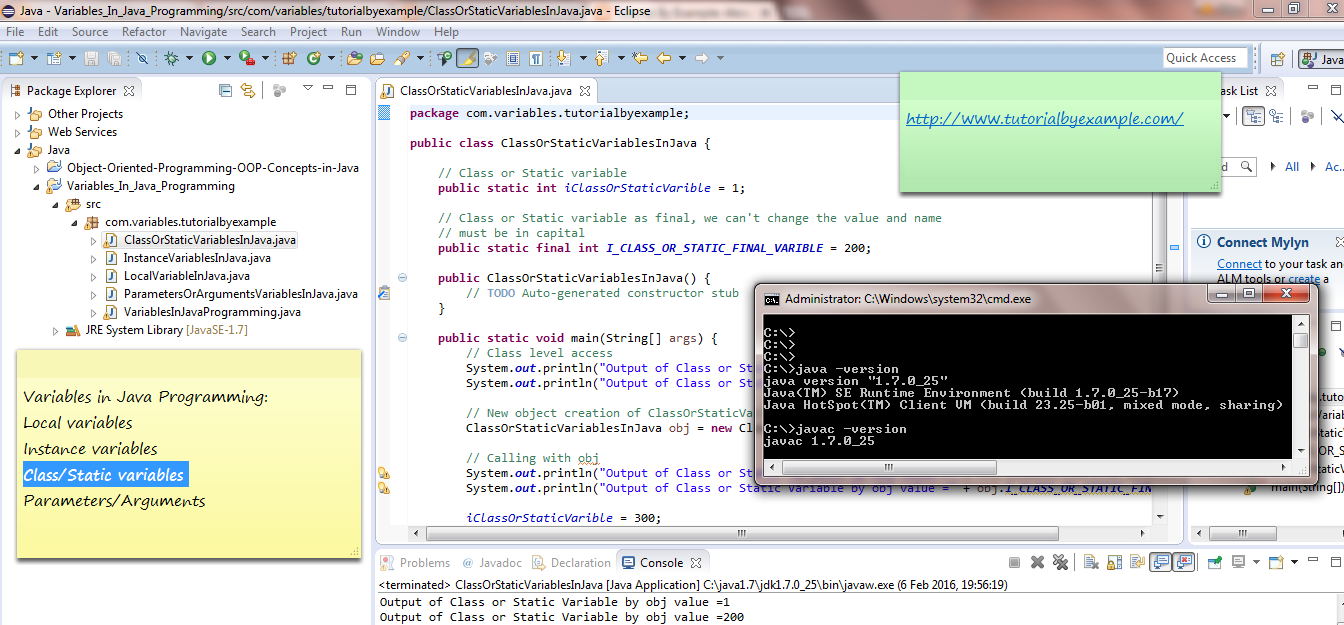Open the Navigate menu
1344x625 pixels.
coord(203,32)
